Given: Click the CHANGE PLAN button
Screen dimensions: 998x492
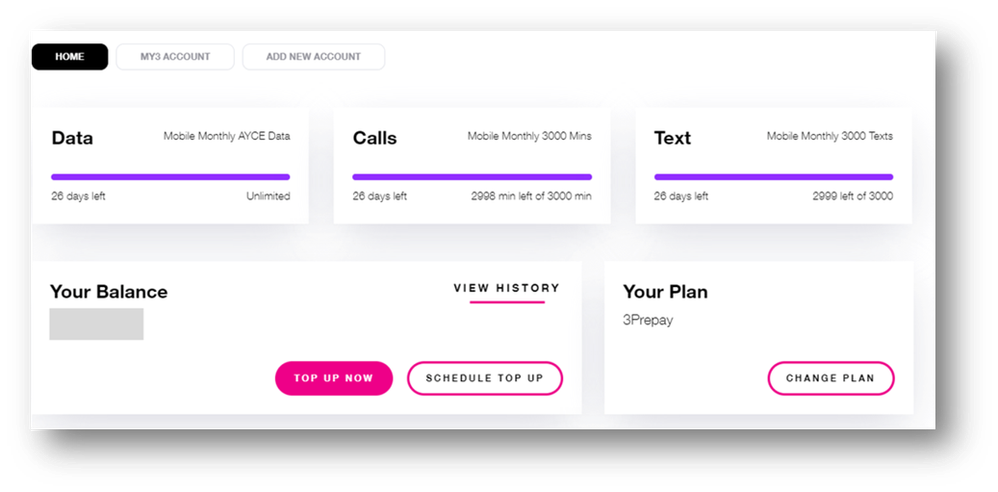Looking at the screenshot, I should click(830, 378).
